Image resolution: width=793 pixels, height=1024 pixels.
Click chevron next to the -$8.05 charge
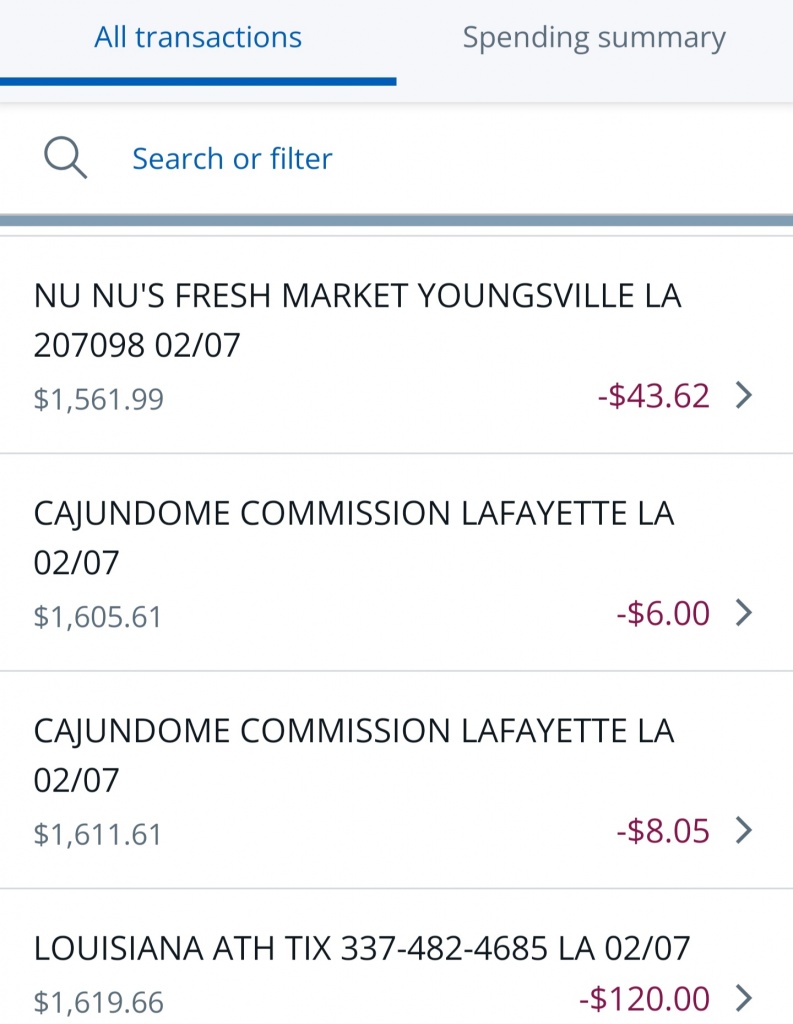[743, 830]
